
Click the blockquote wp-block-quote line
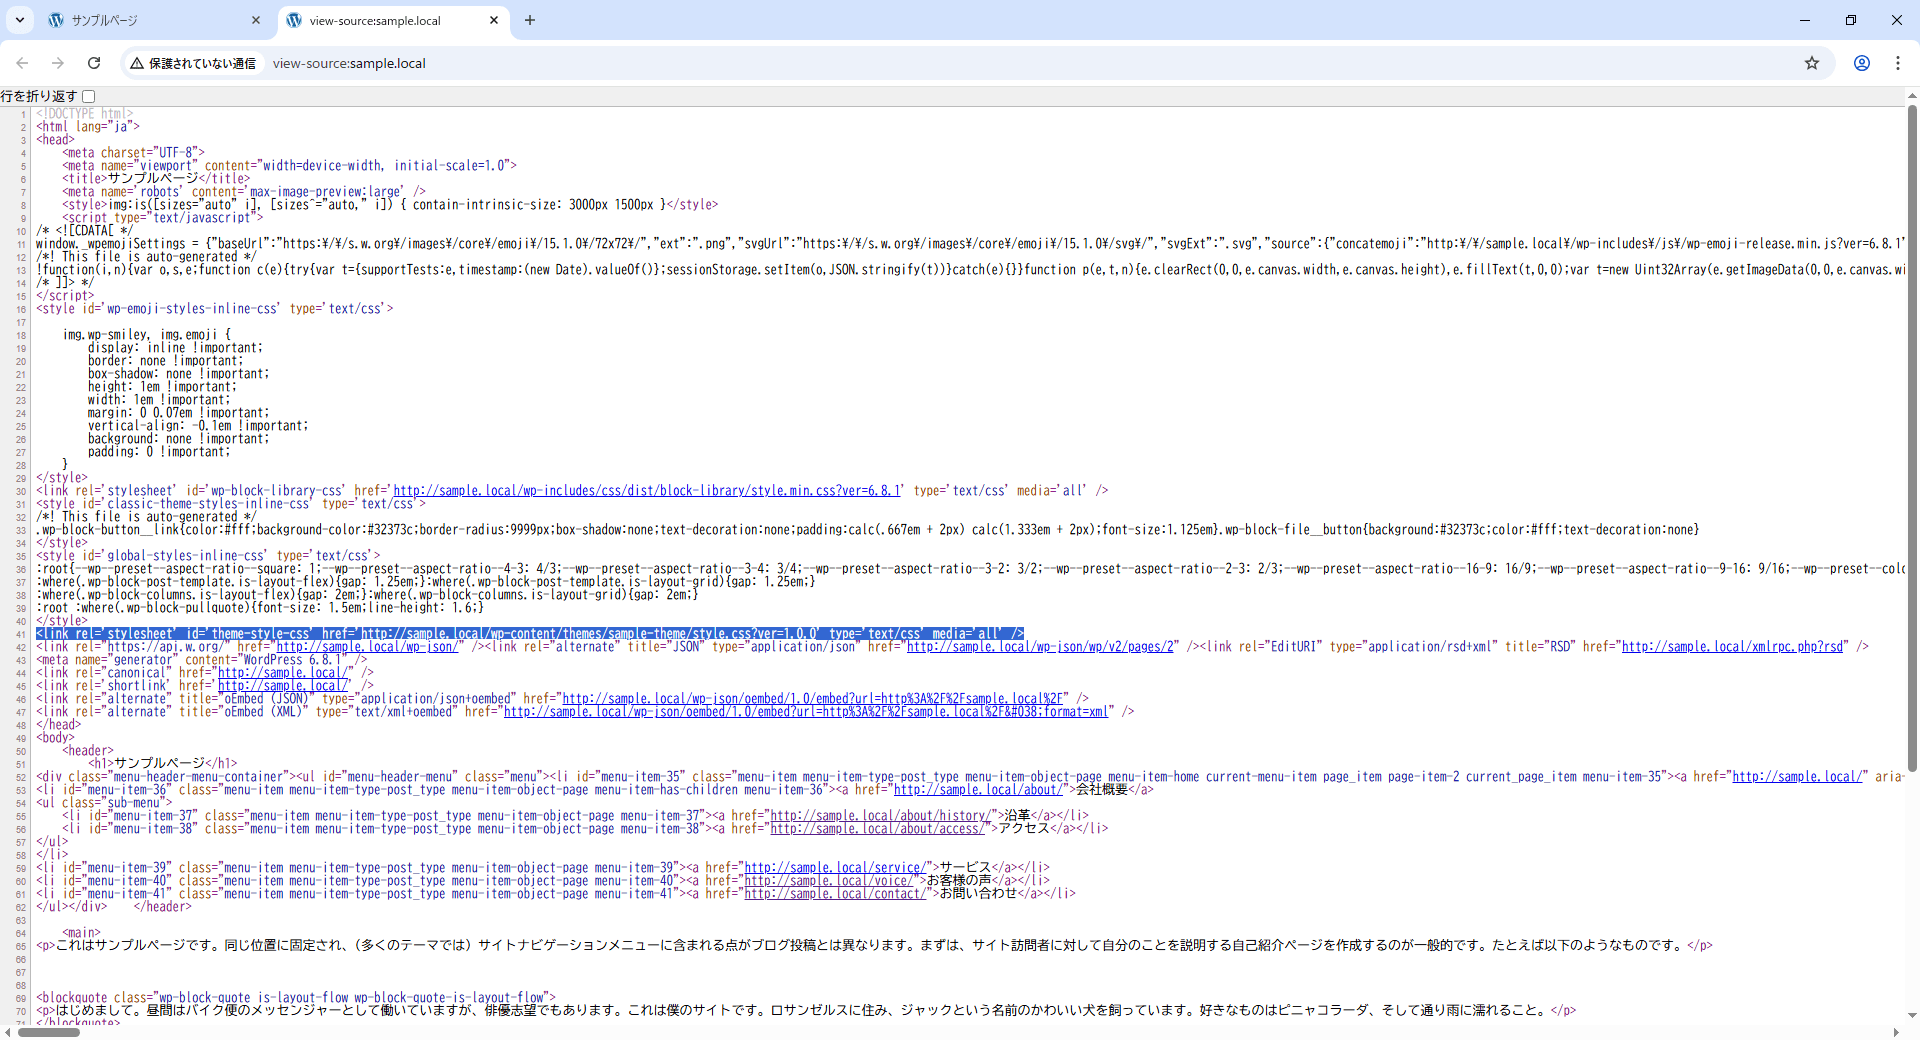coord(296,998)
